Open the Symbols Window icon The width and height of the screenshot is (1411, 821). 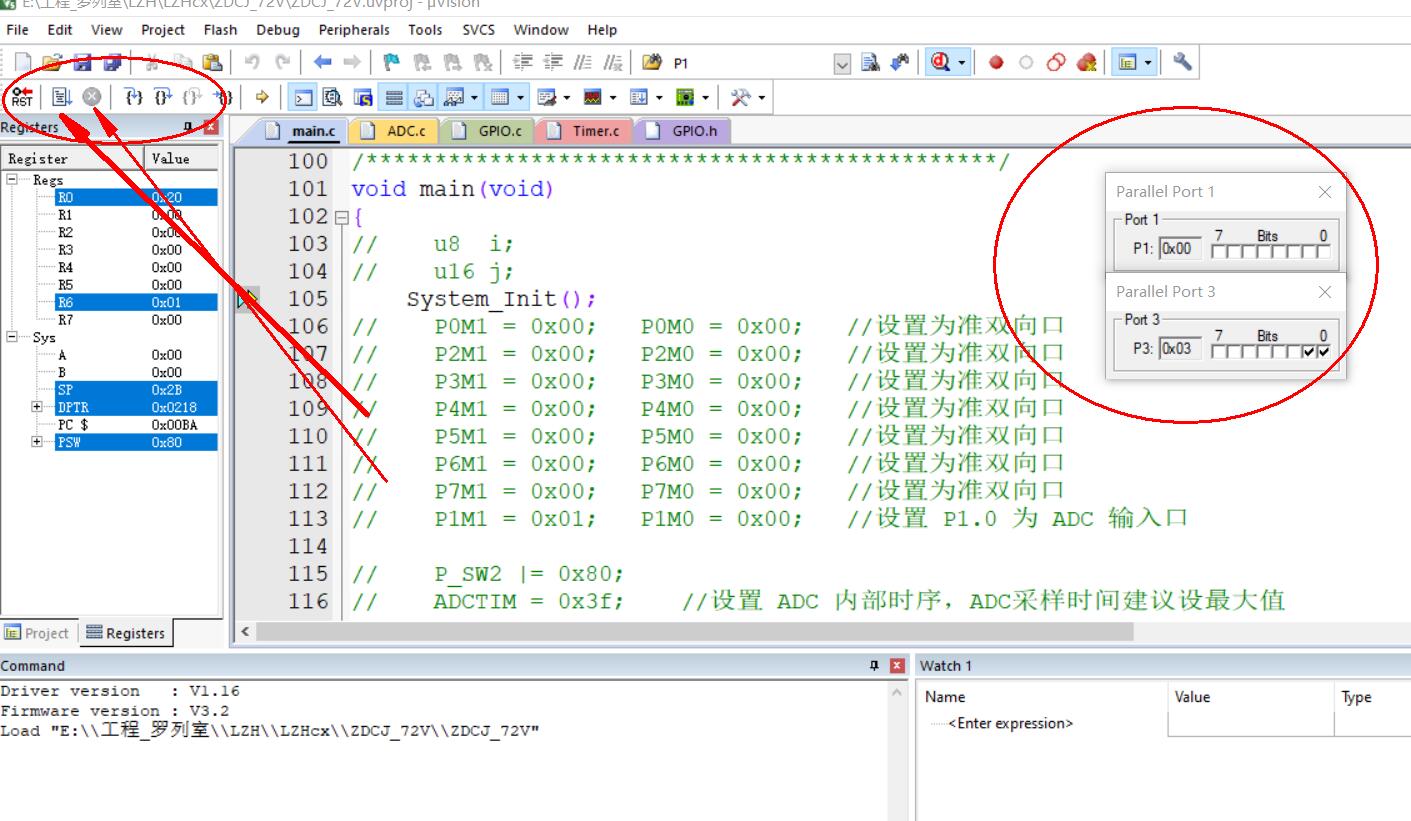[364, 97]
